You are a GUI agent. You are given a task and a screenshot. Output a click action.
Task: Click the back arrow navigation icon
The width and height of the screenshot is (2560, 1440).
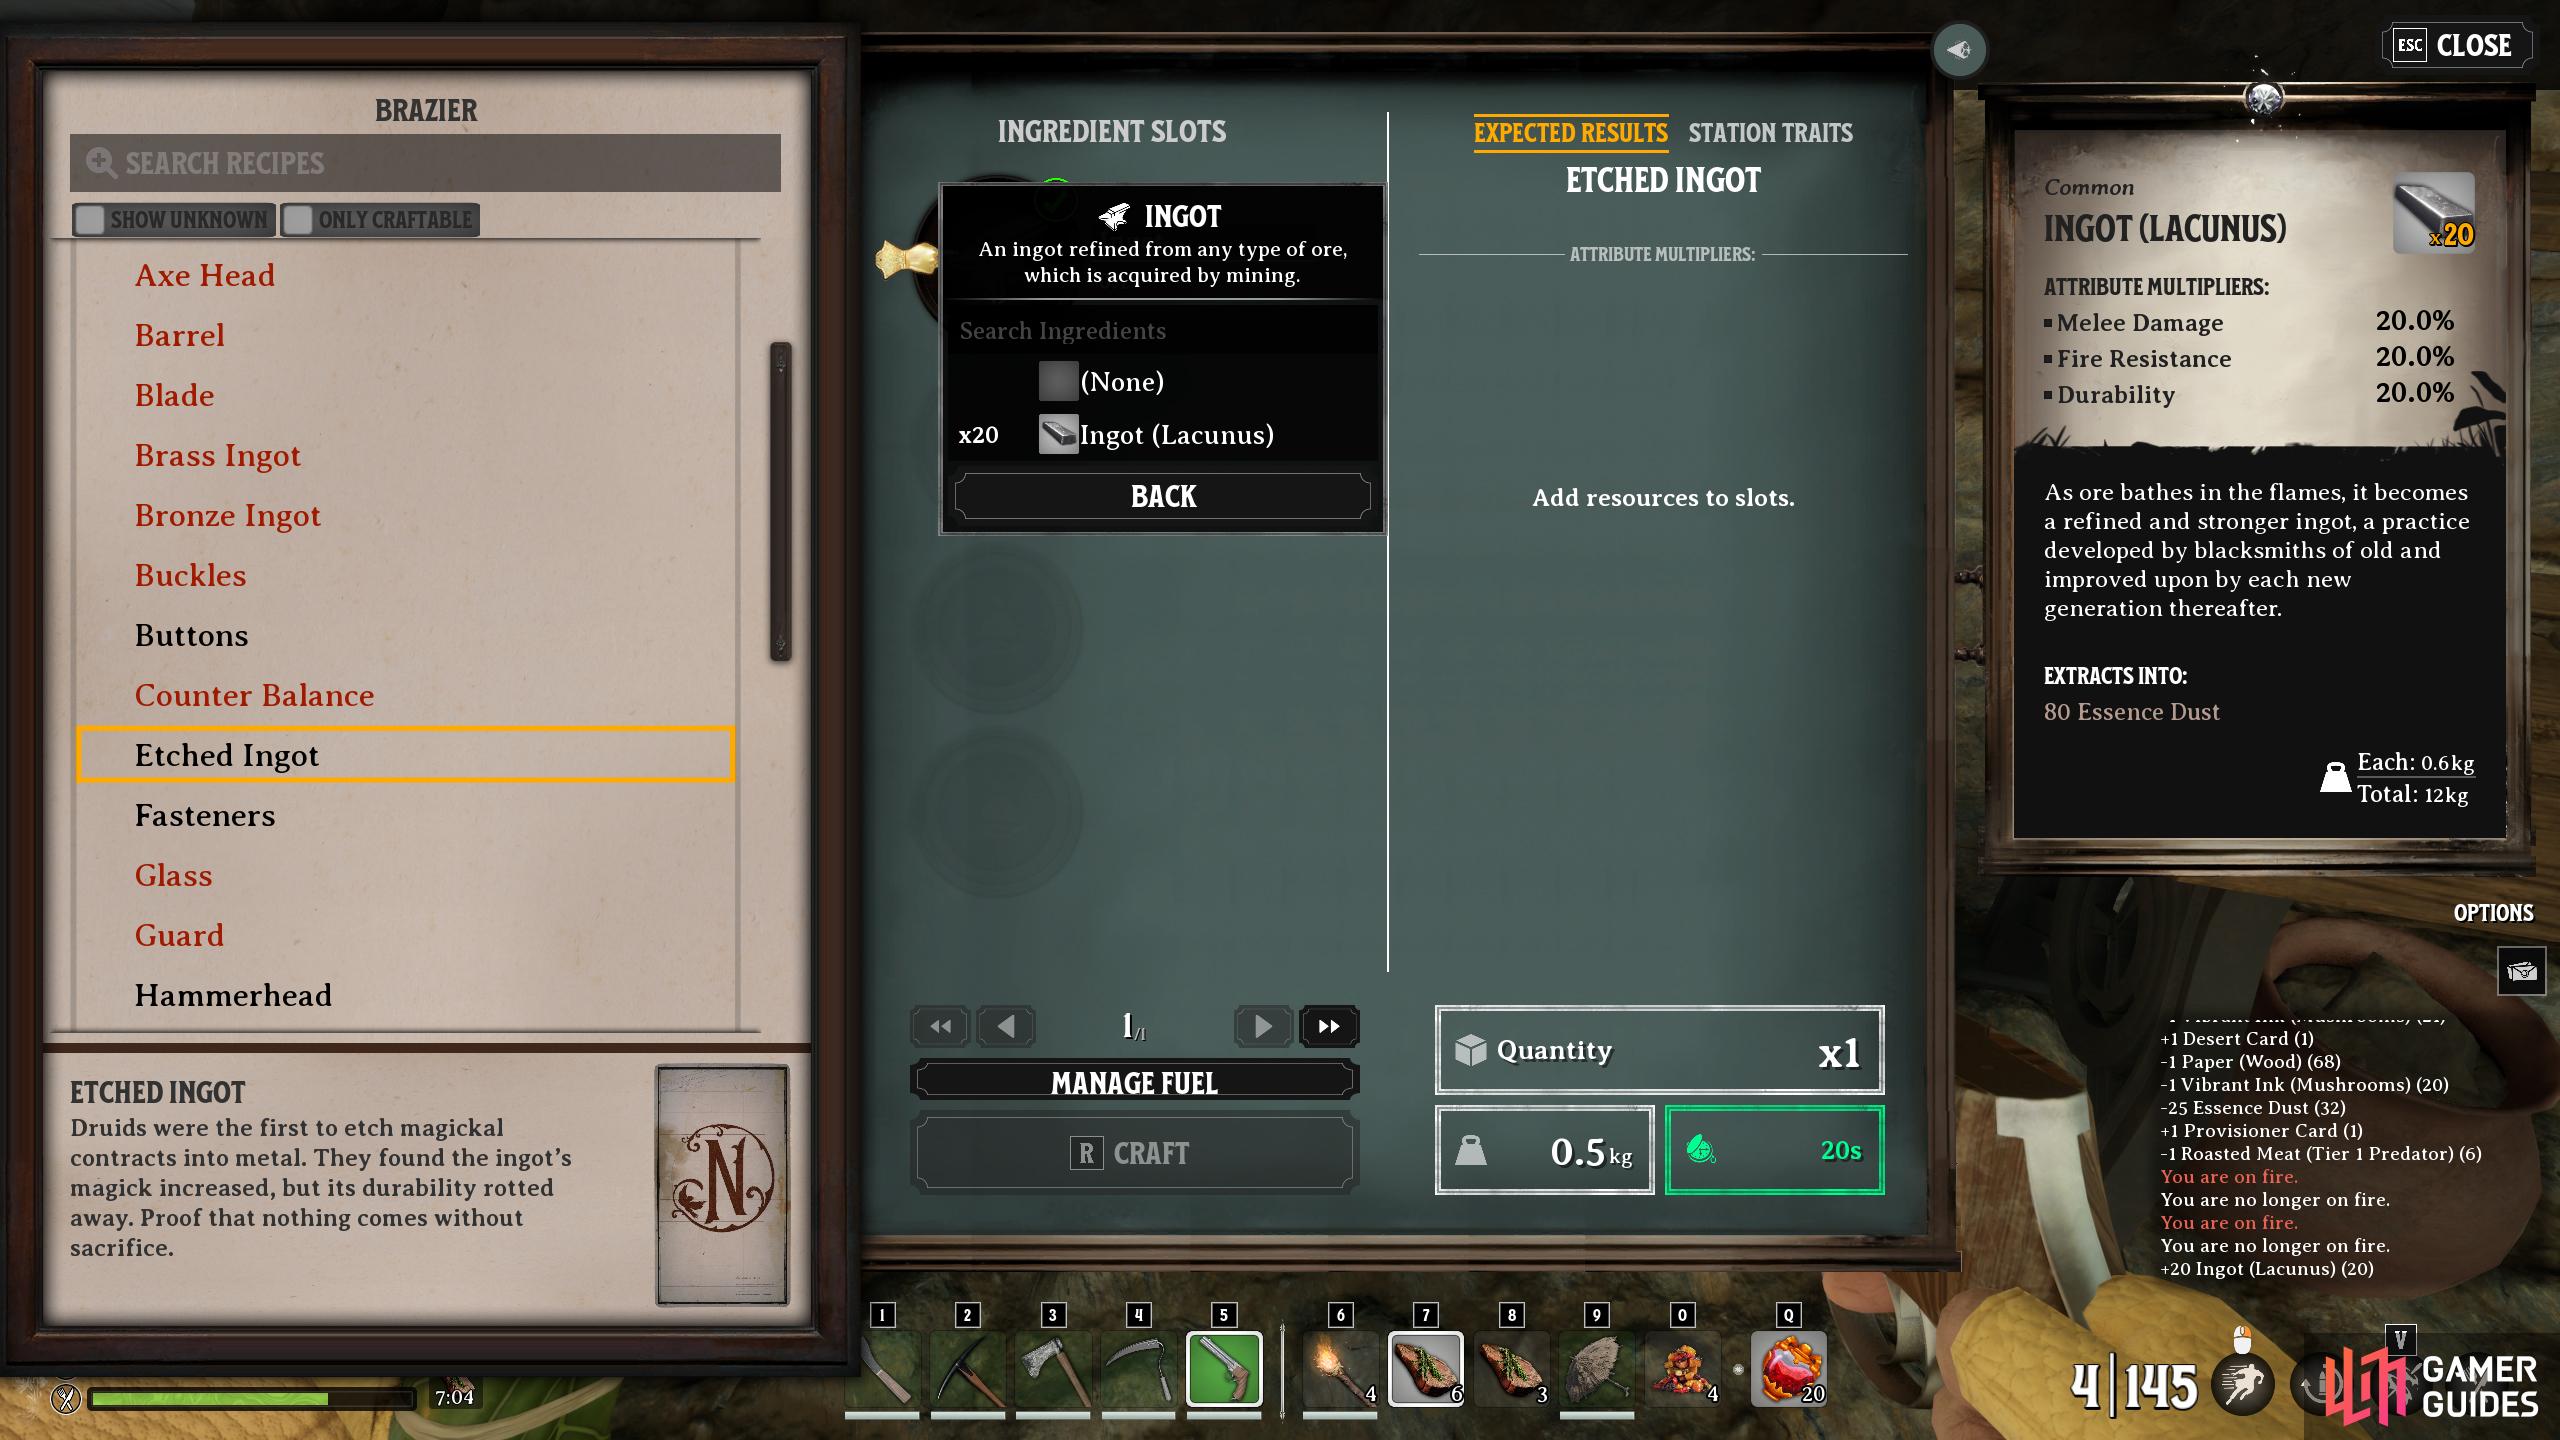pos(1002,1025)
